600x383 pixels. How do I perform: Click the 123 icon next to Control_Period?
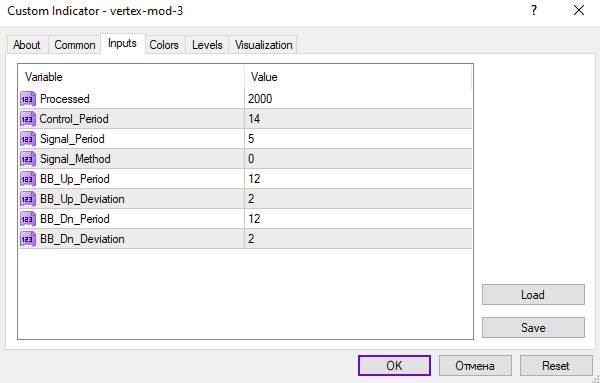tap(28, 119)
